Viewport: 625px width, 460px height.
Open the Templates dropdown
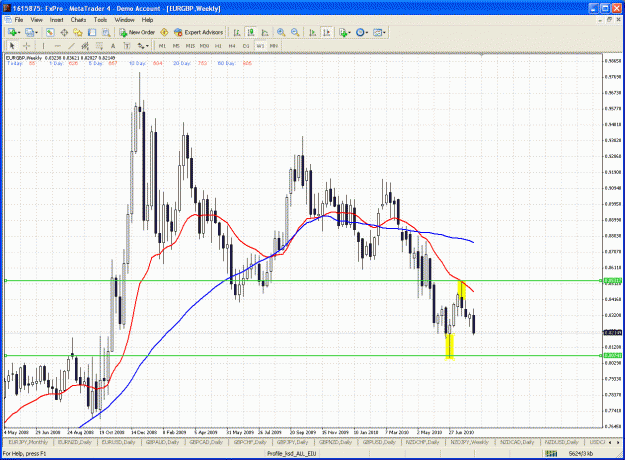click(379, 33)
